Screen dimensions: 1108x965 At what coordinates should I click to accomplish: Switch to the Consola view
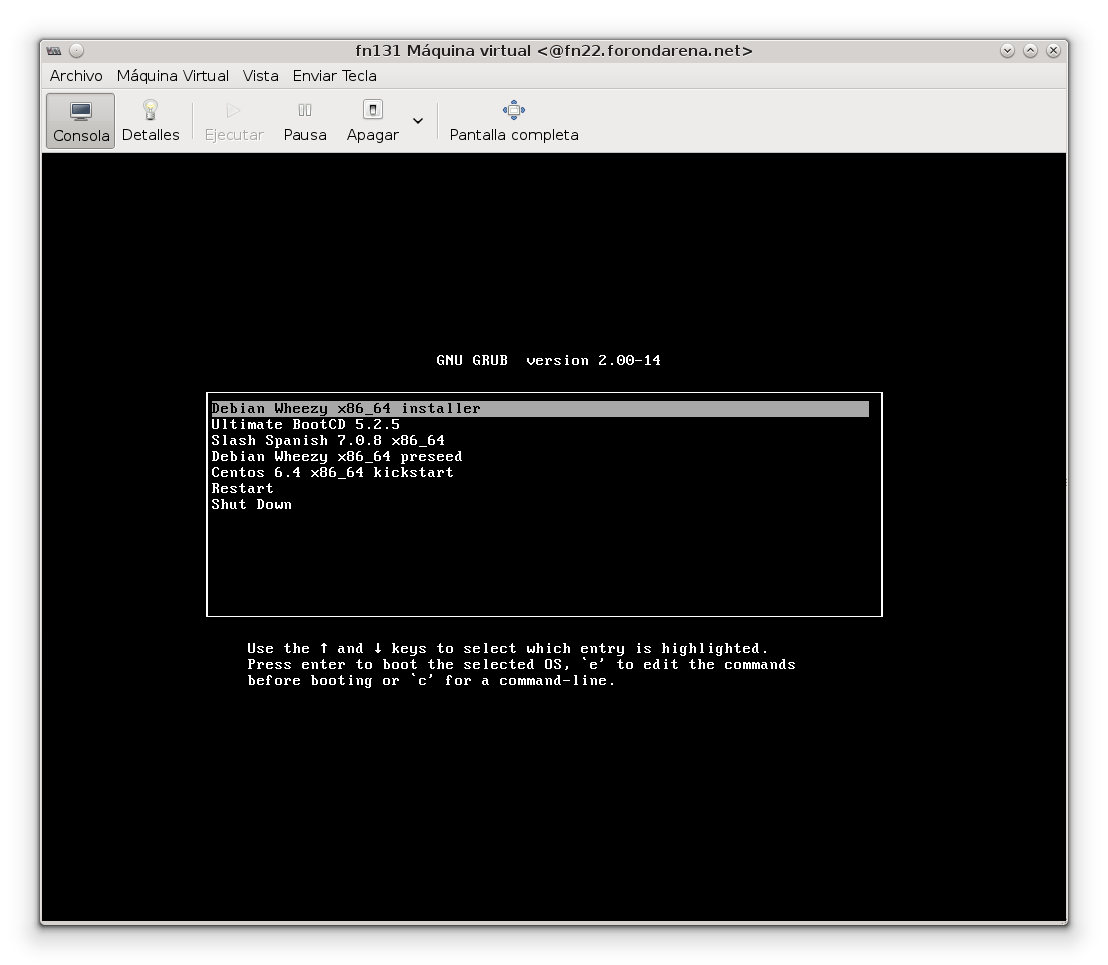point(81,121)
